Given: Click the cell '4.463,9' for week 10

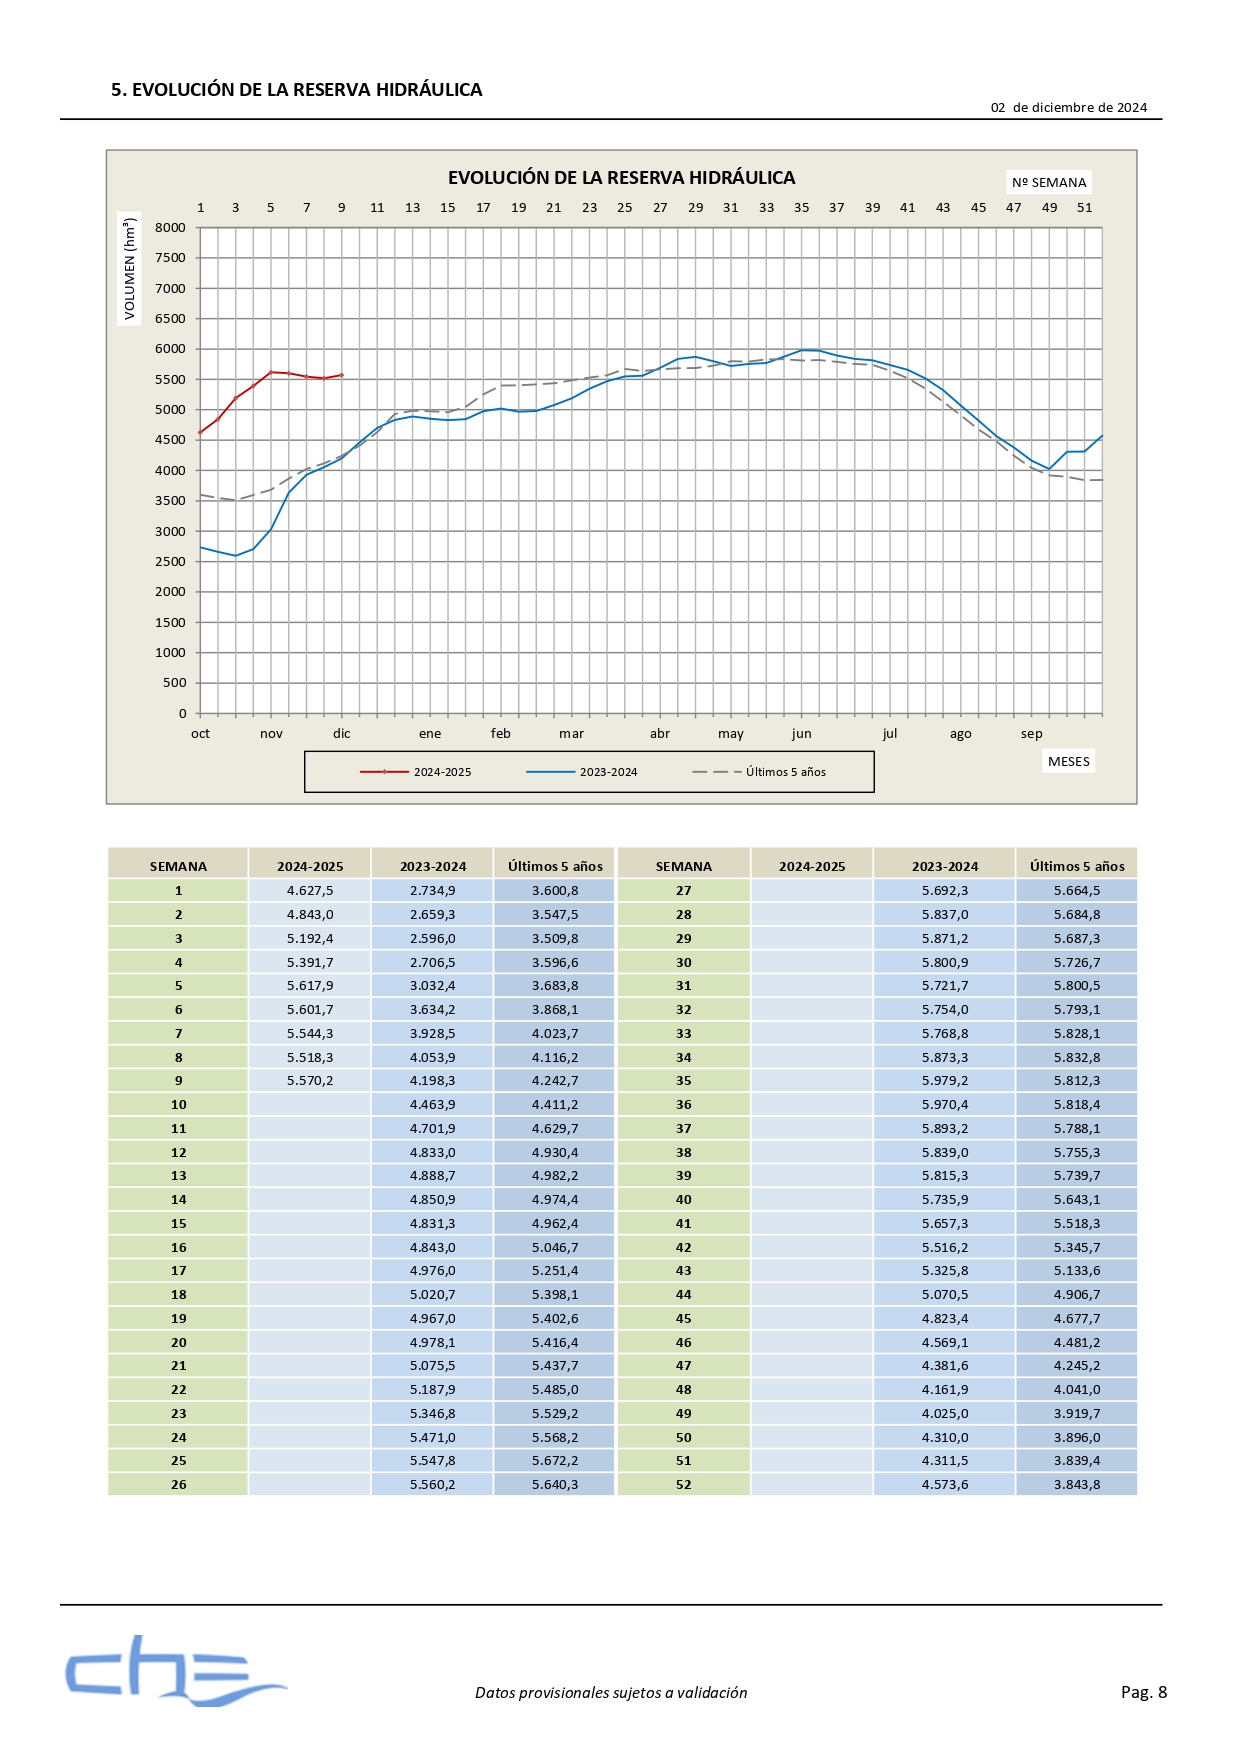Looking at the screenshot, I should pos(433,1105).
